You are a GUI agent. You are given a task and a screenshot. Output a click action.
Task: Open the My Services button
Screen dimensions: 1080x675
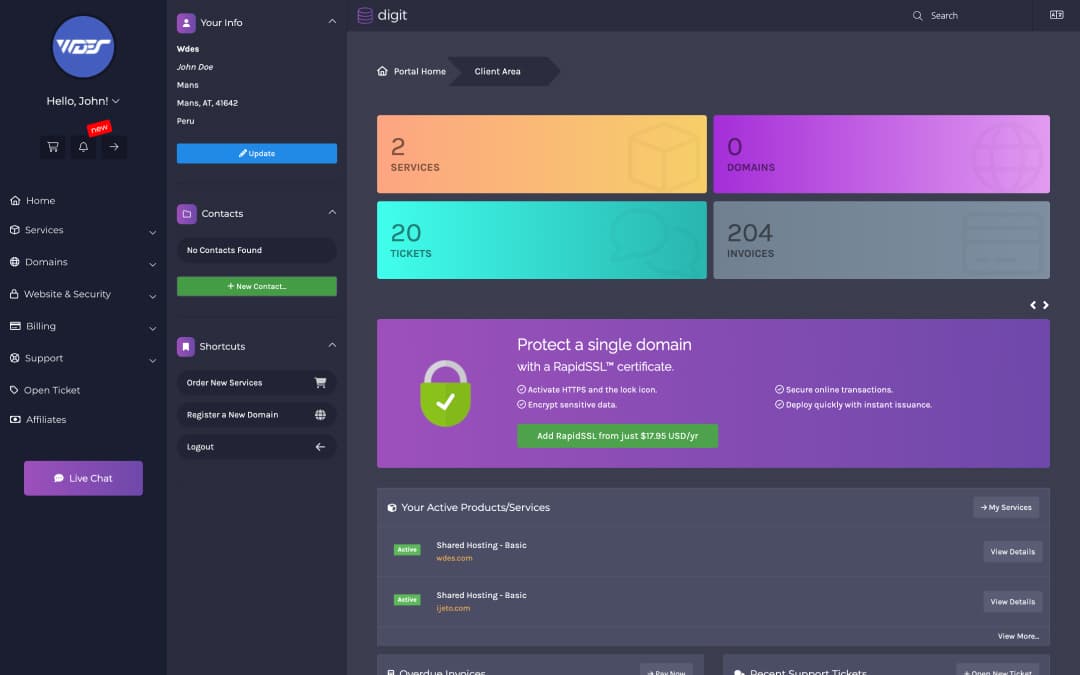pos(1006,508)
